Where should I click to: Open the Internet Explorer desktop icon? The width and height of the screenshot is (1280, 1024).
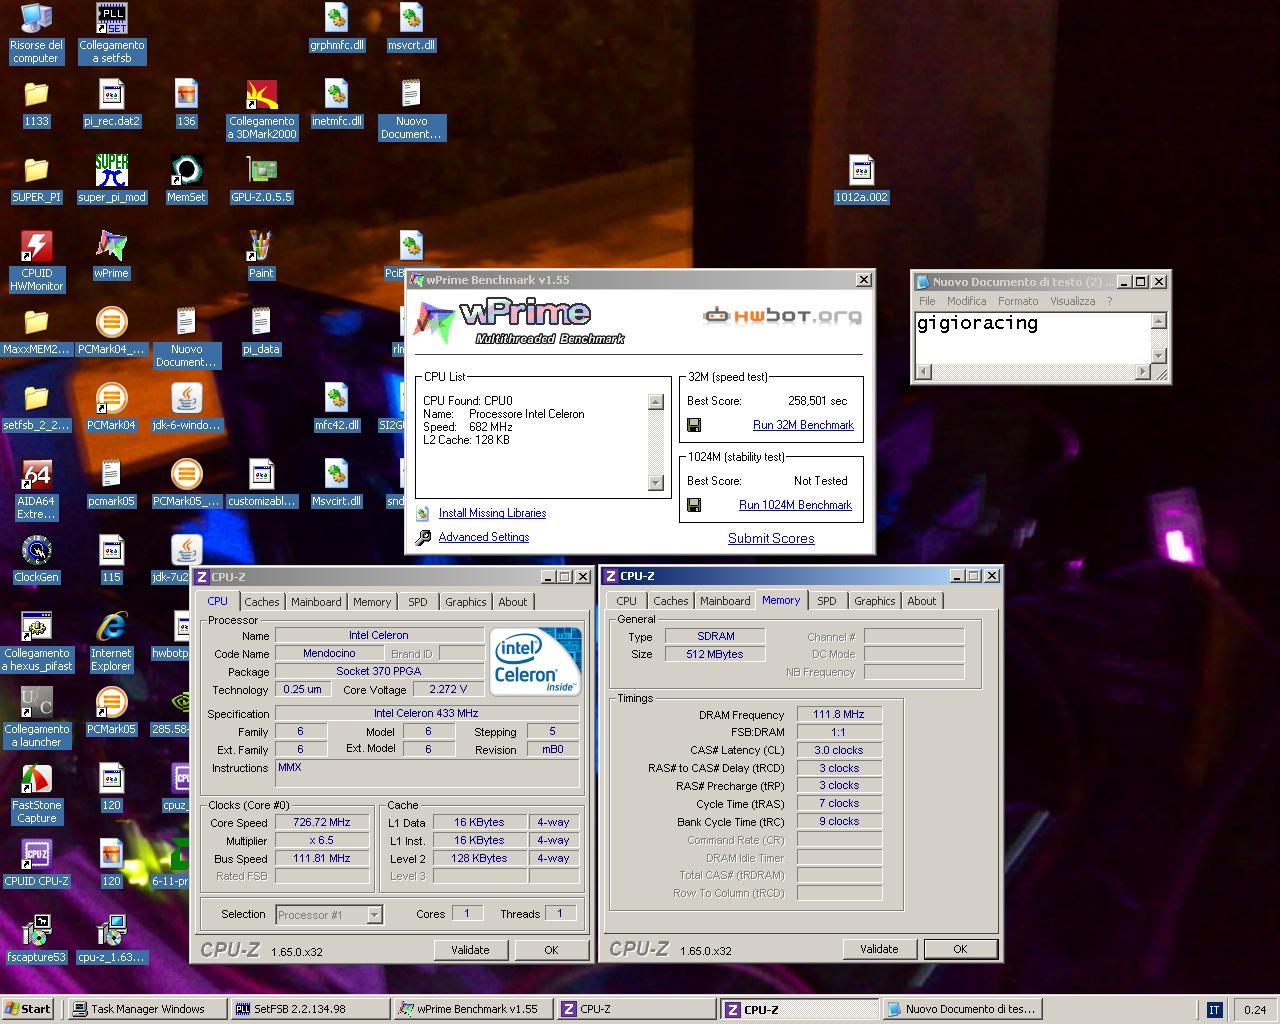pyautogui.click(x=111, y=642)
